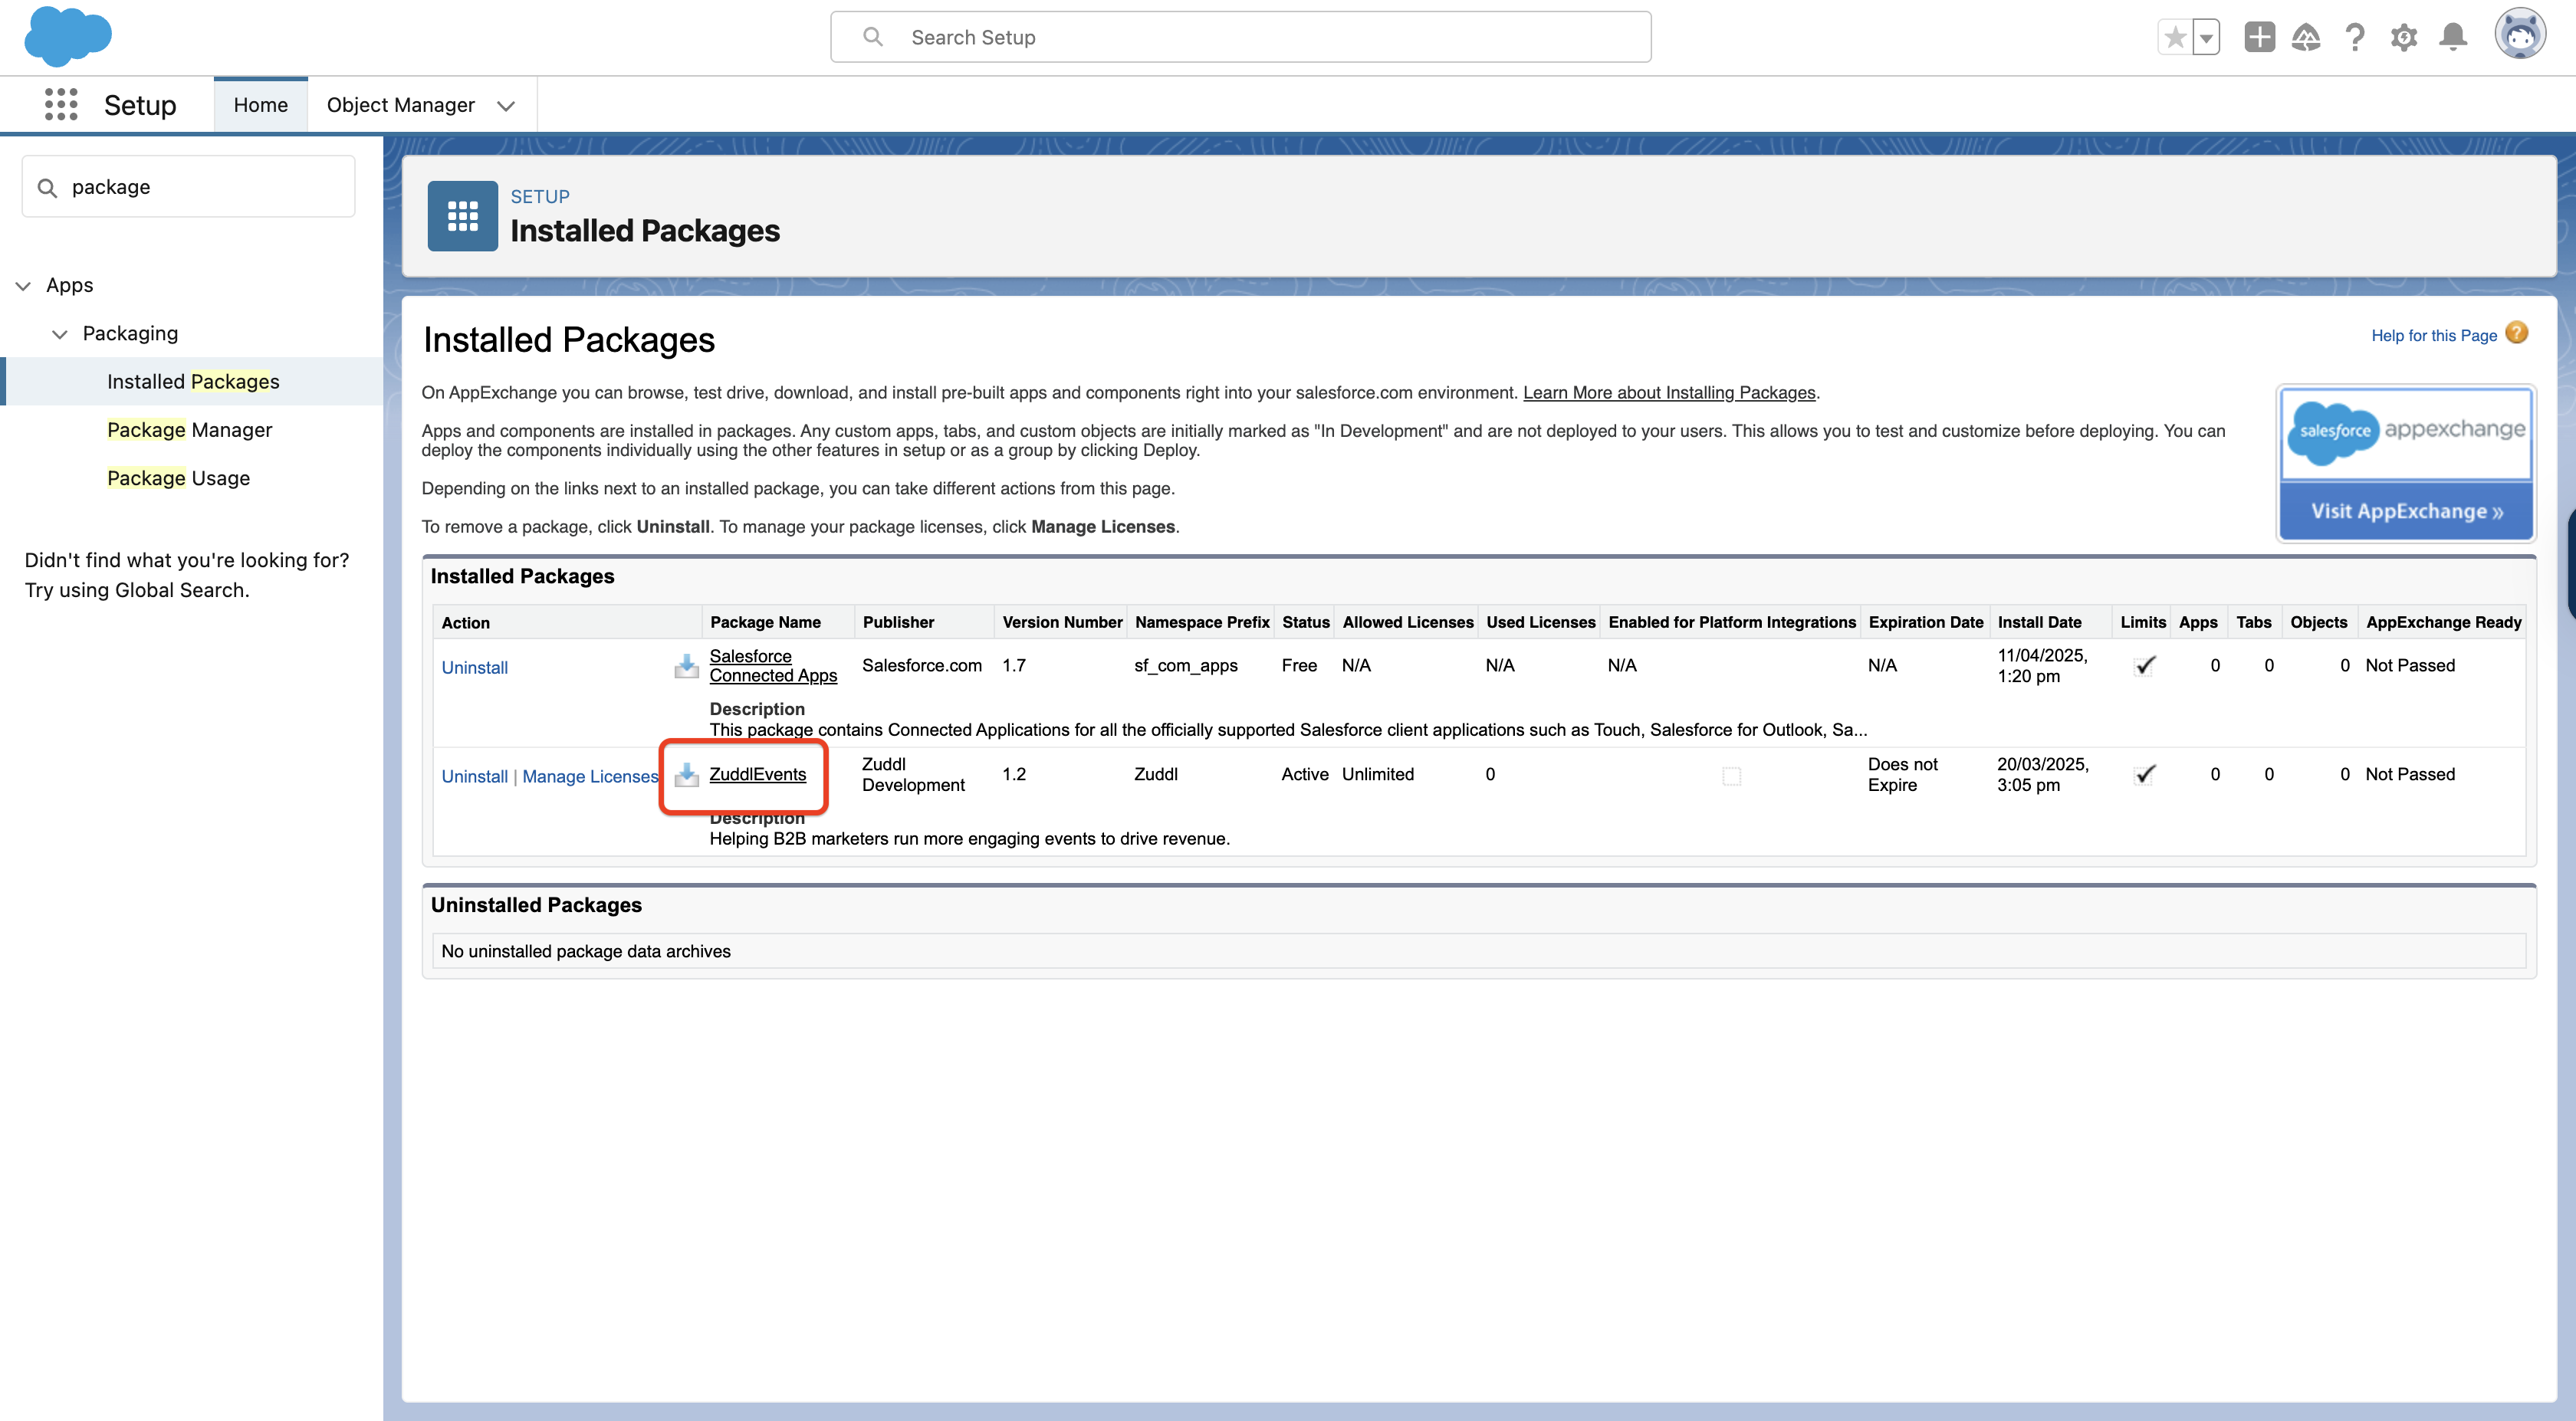Collapse the Apps tree section
The height and width of the screenshot is (1421, 2576).
click(23, 286)
